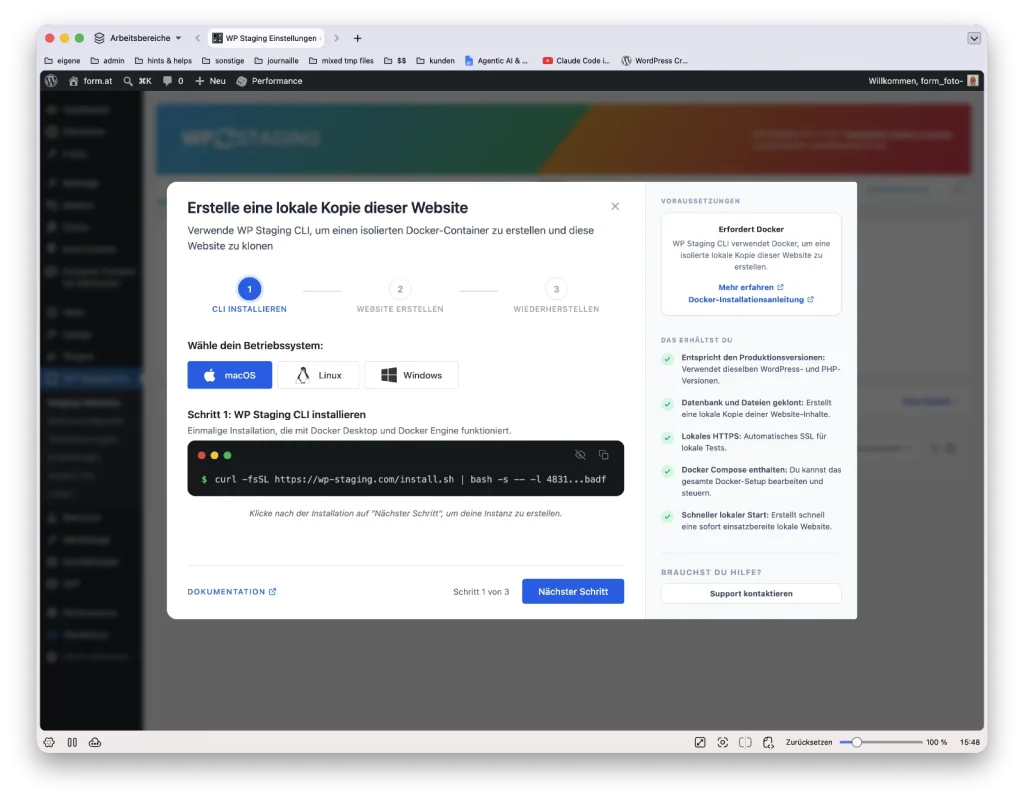Jump to step 2 Website erstellen
The width and height of the screenshot is (1024, 801).
tap(400, 295)
